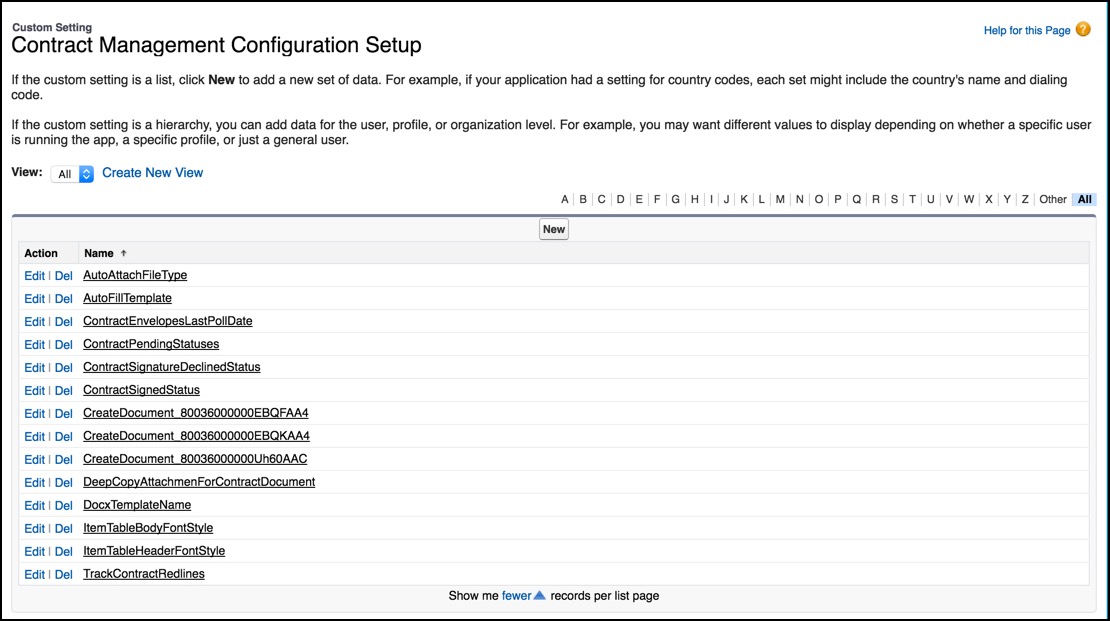Delete the CreateDocument_80036000000EBQKAA4 row
This screenshot has height=621, width=1110.
(64, 437)
